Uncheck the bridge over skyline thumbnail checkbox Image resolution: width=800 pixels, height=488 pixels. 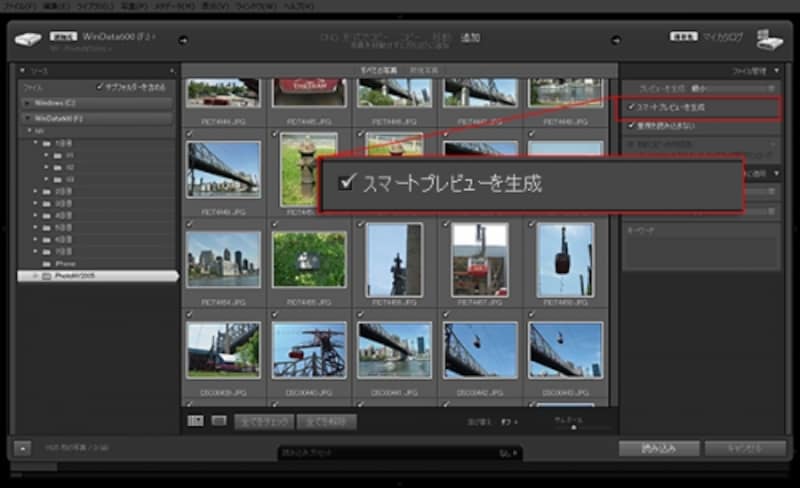(189, 134)
